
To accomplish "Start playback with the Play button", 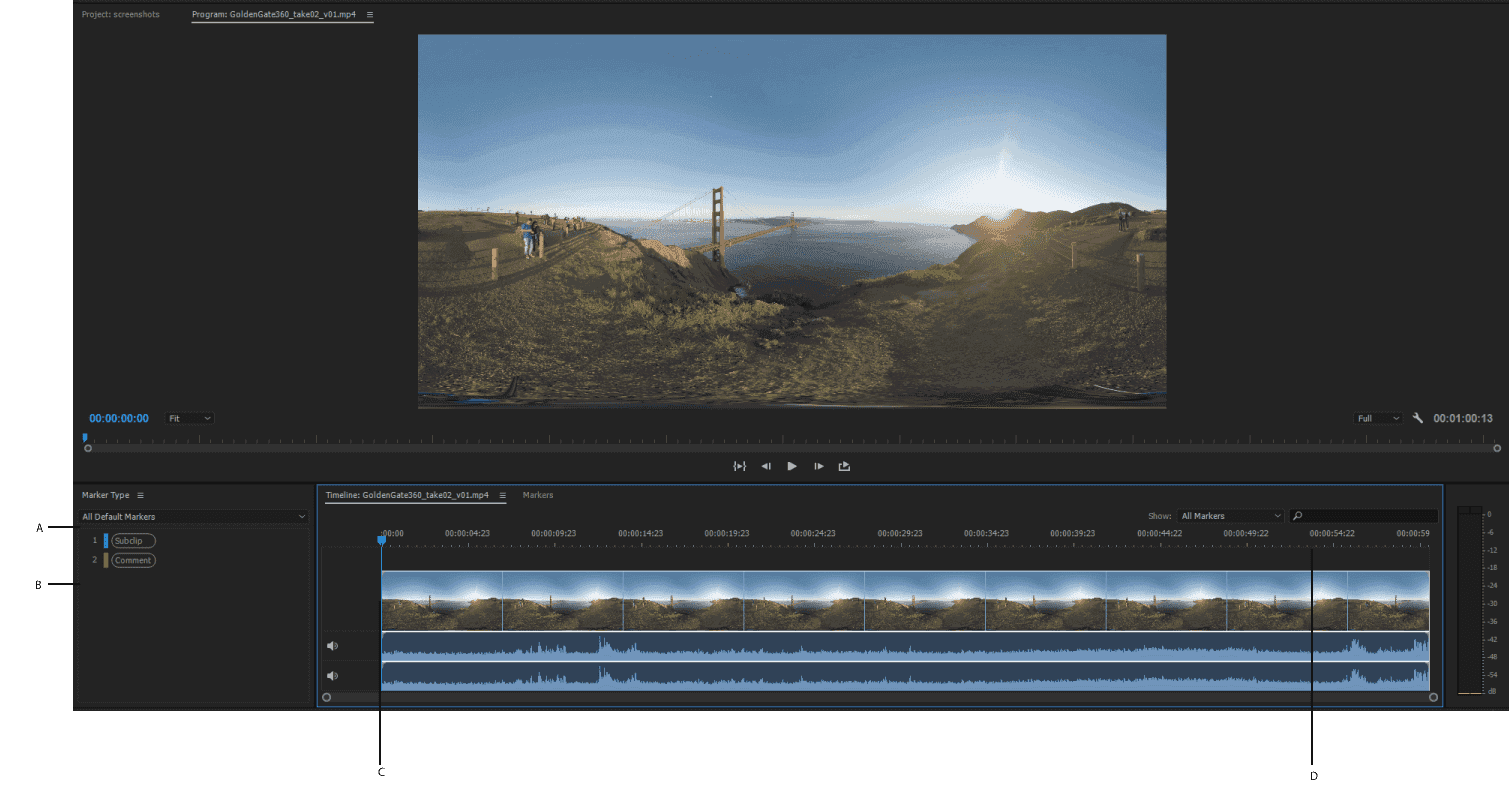I will [792, 466].
